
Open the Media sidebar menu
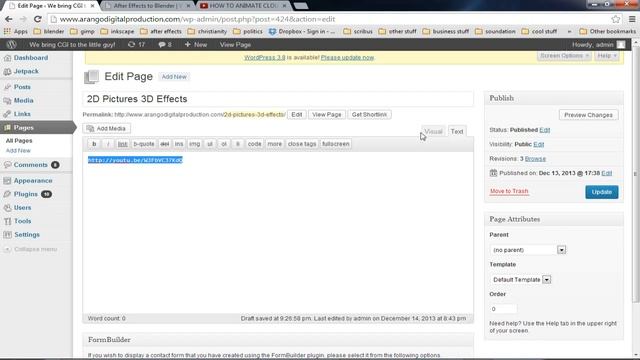23,100
